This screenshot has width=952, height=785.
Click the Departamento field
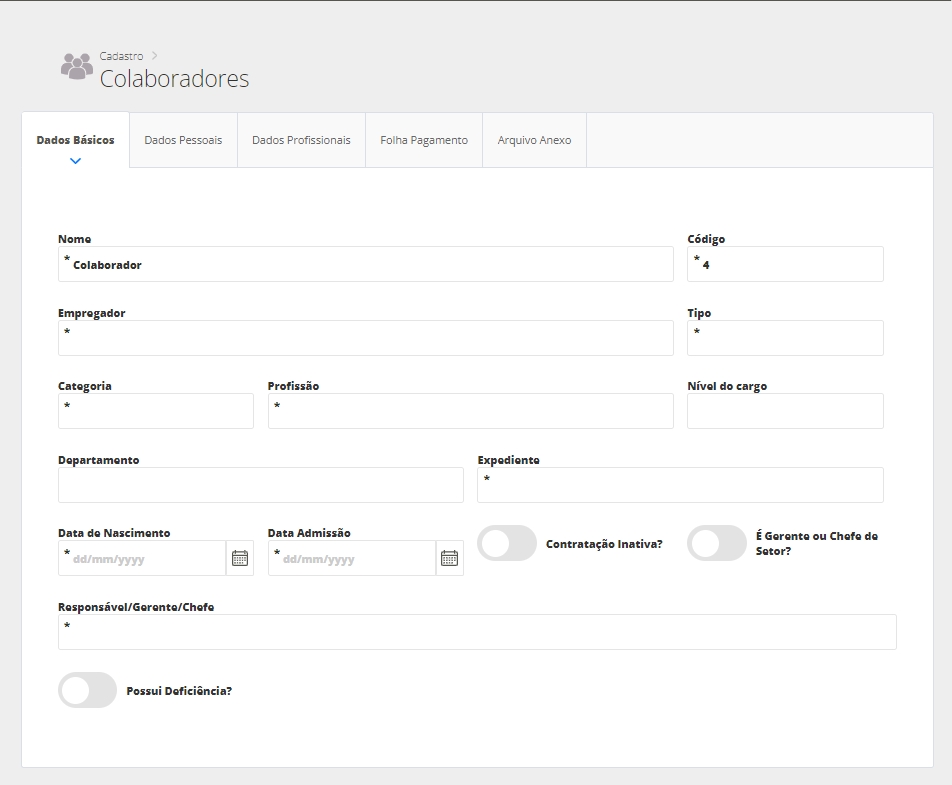click(260, 485)
